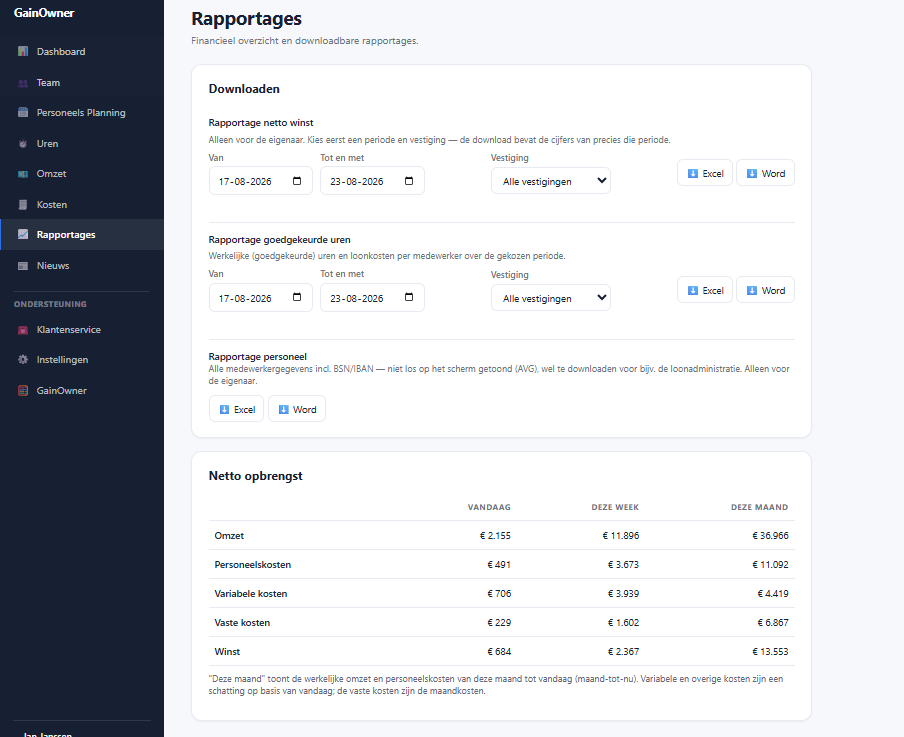Download personeel report as Word
Viewport: 904px width, 737px height.
297,409
